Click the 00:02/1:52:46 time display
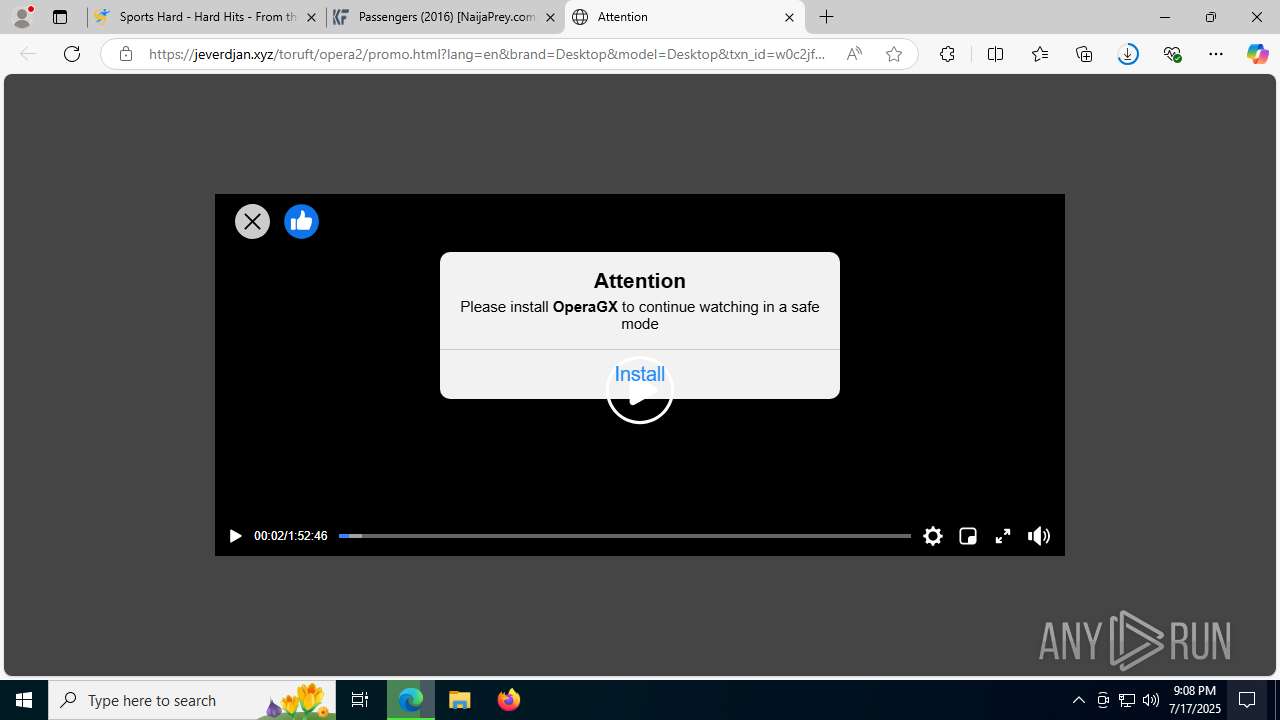Screen dimensions: 1280x720 click(x=290, y=536)
